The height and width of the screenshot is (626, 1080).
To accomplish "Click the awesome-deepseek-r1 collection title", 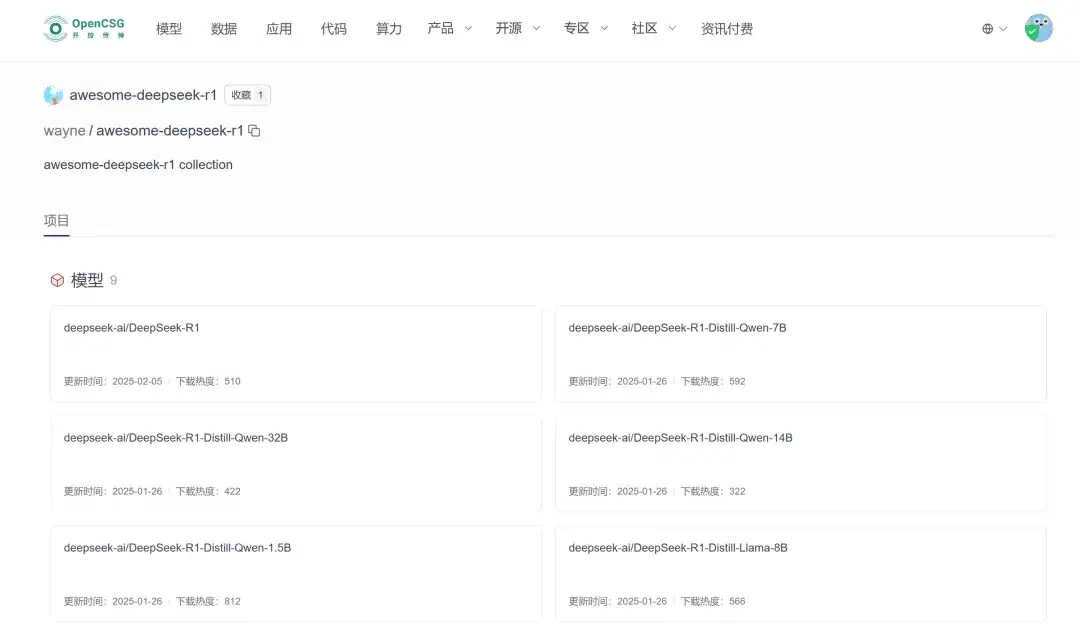I will pyautogui.click(x=143, y=95).
